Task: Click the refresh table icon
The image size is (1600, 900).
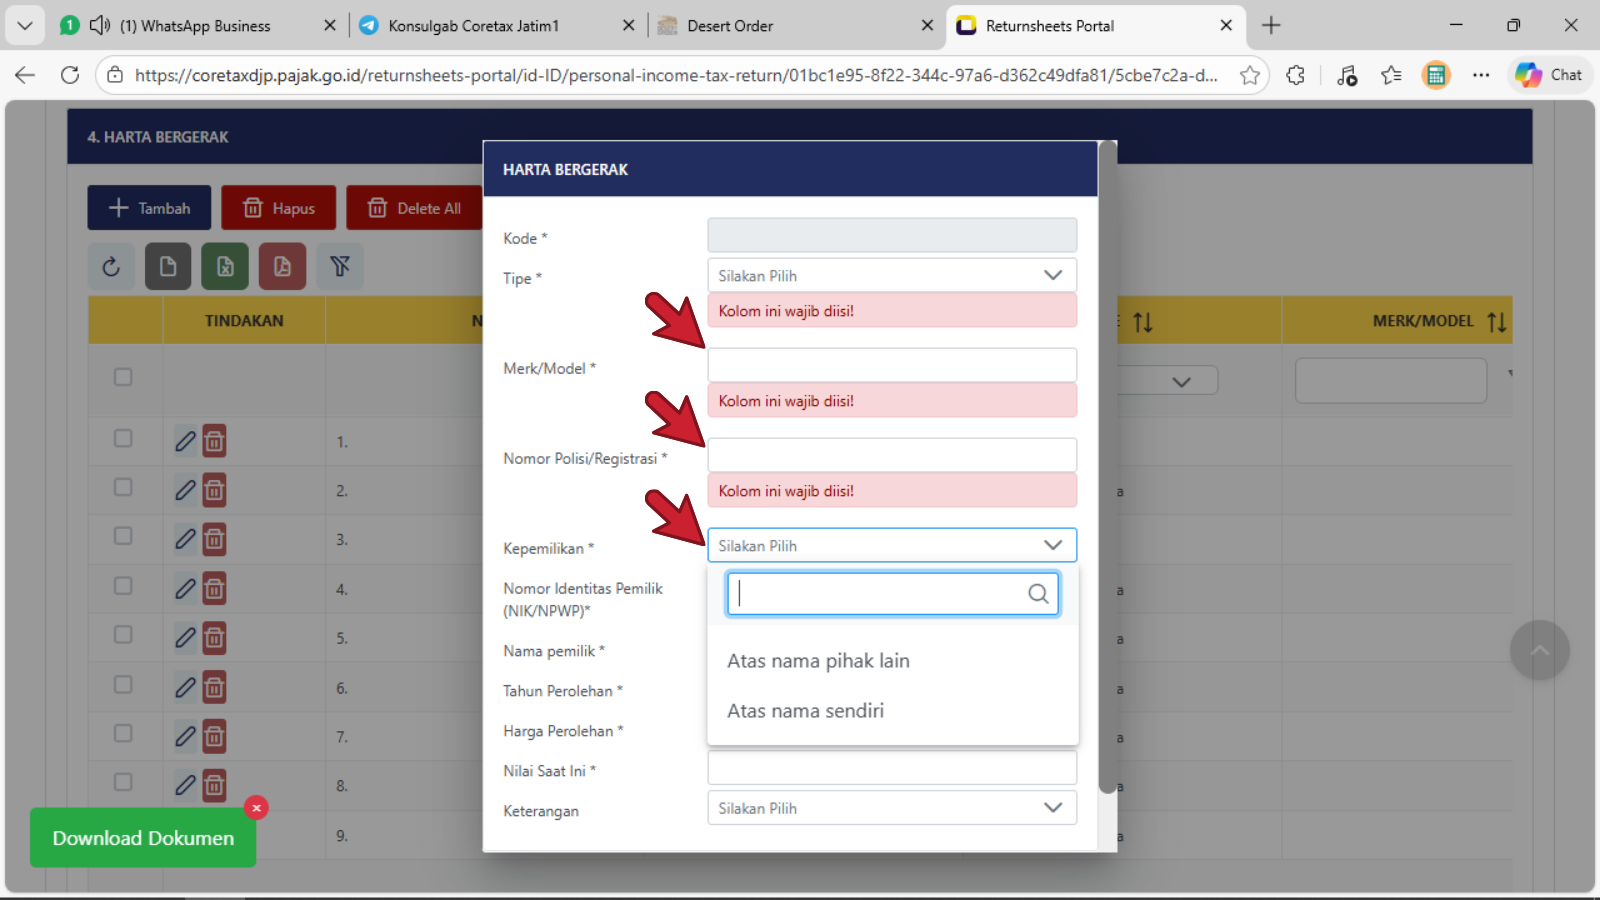Action: pyautogui.click(x=111, y=266)
